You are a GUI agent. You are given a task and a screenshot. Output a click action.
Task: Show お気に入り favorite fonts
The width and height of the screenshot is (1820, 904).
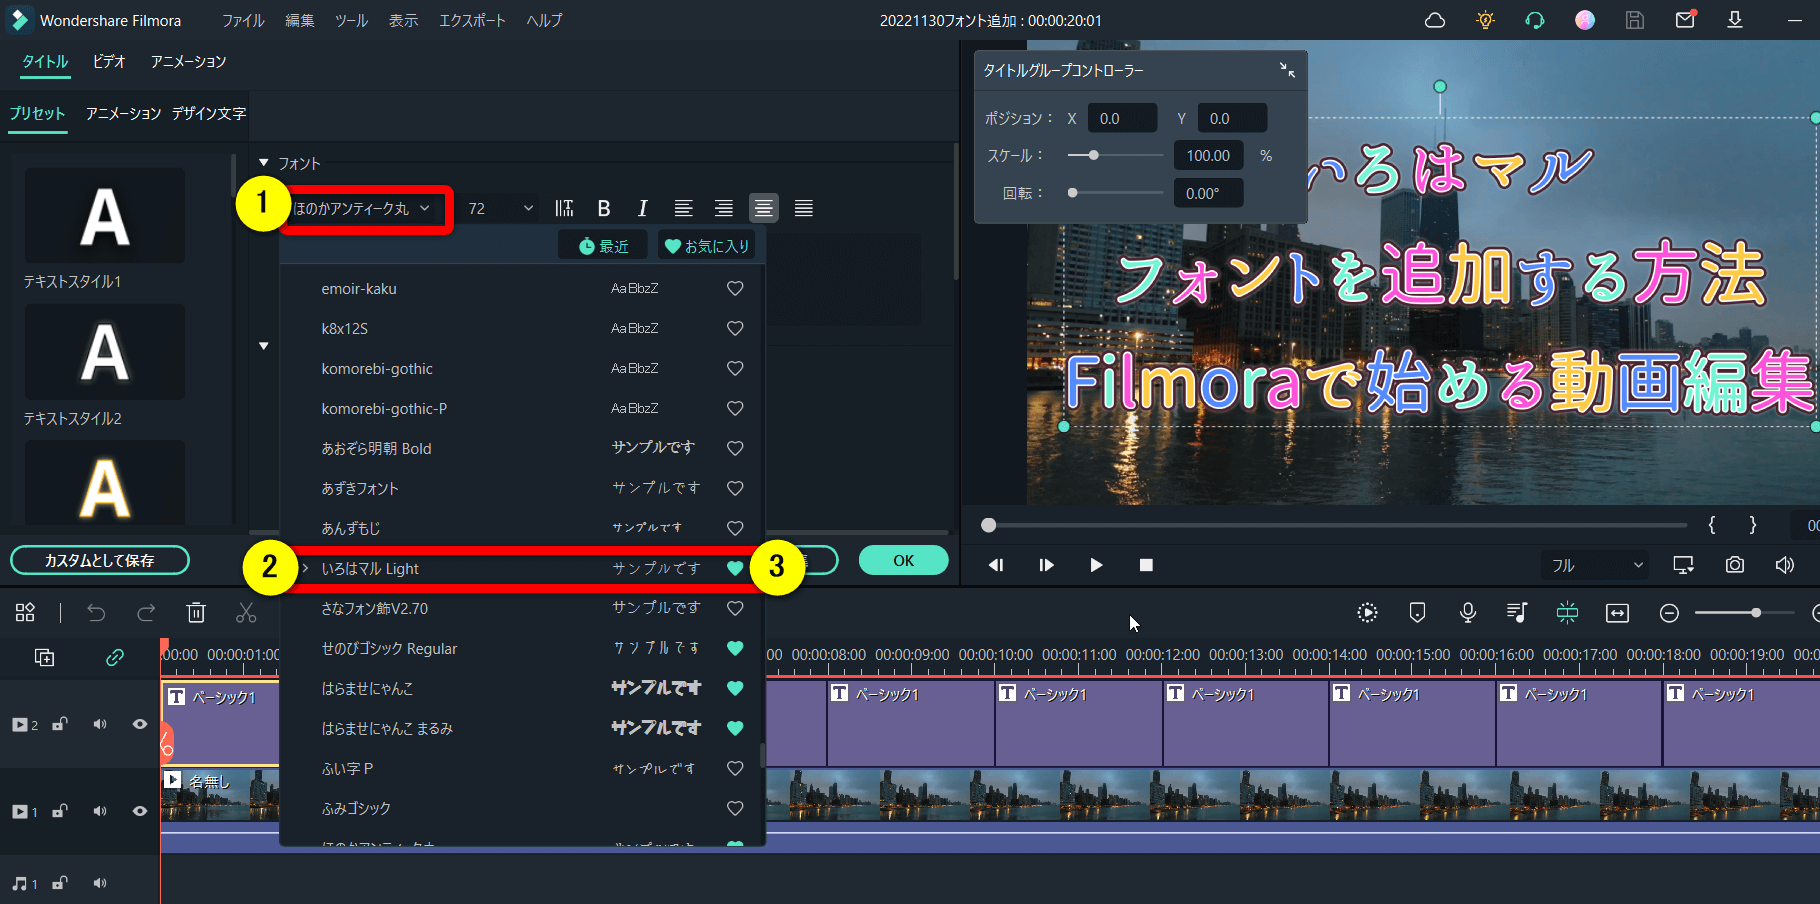[x=707, y=246]
